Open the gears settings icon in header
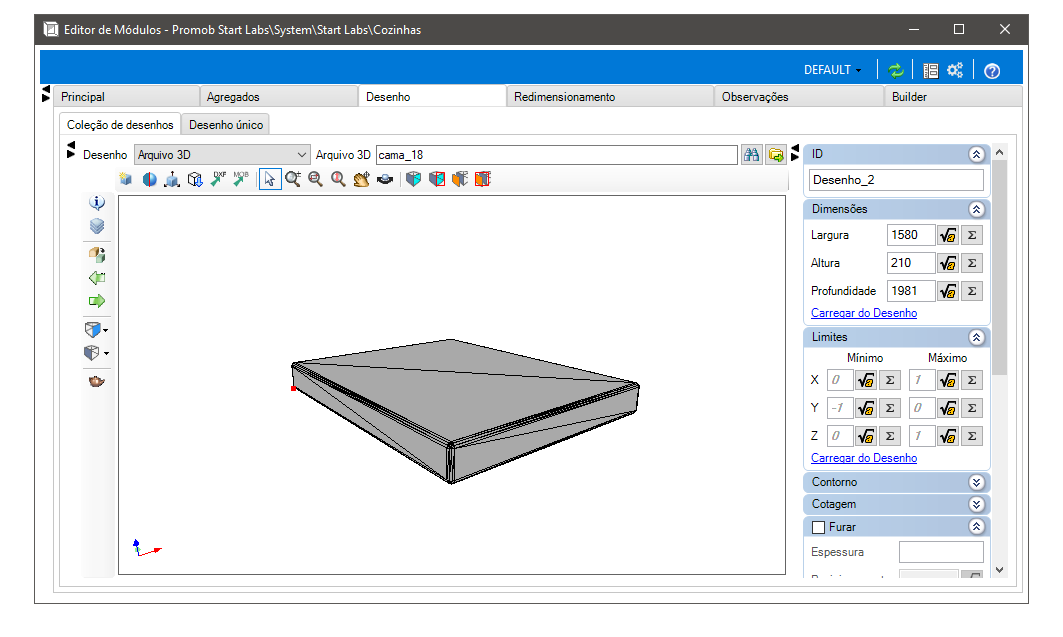Screen dimensions: 1063x637 coord(955,70)
